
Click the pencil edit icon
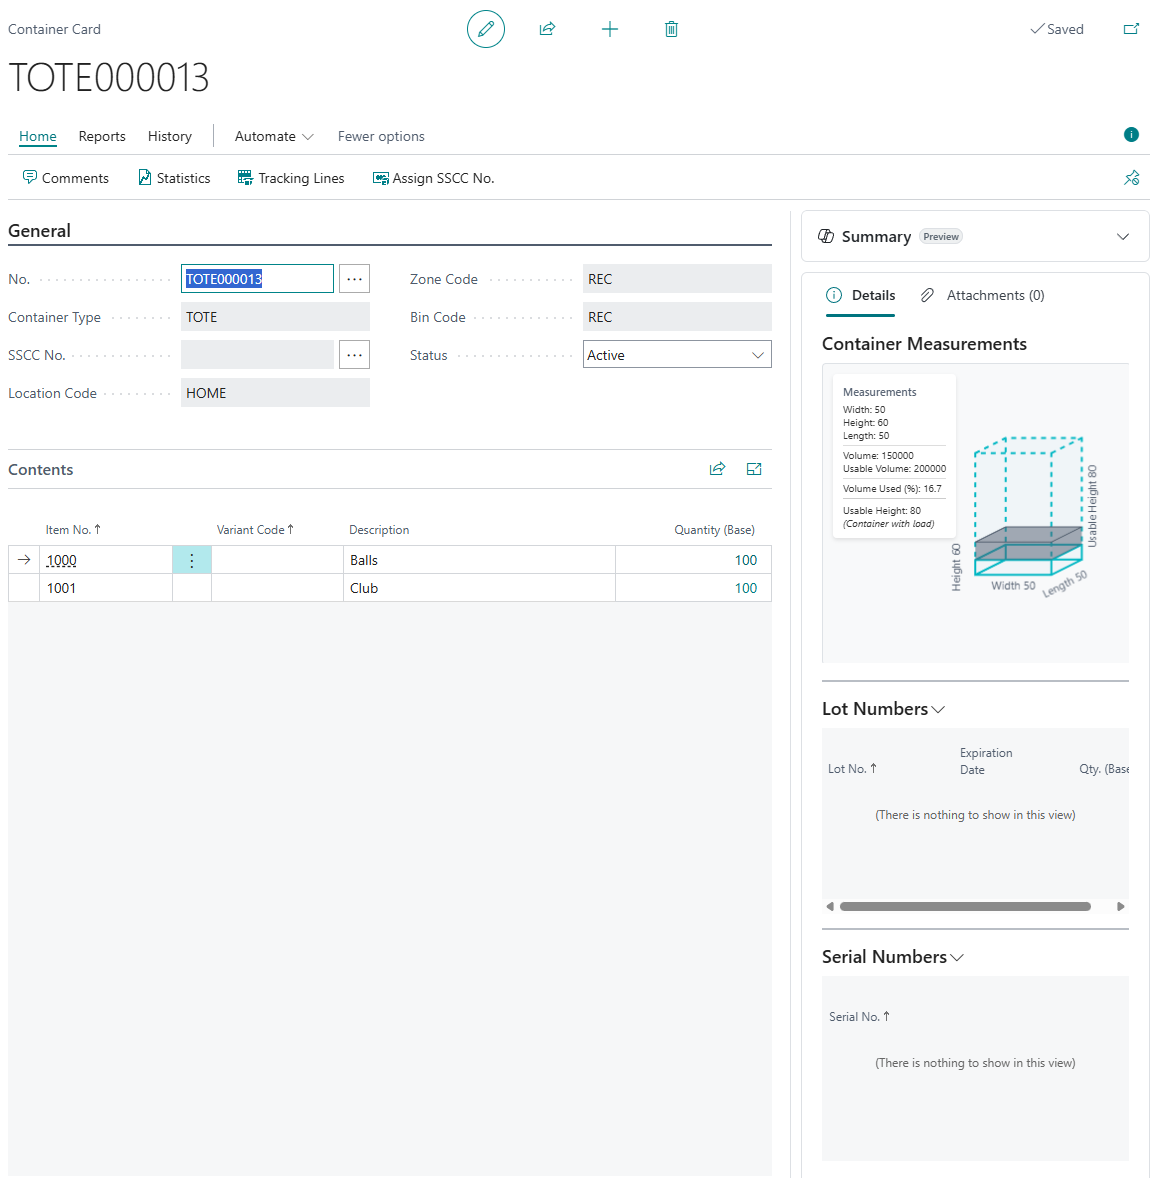tap(486, 29)
